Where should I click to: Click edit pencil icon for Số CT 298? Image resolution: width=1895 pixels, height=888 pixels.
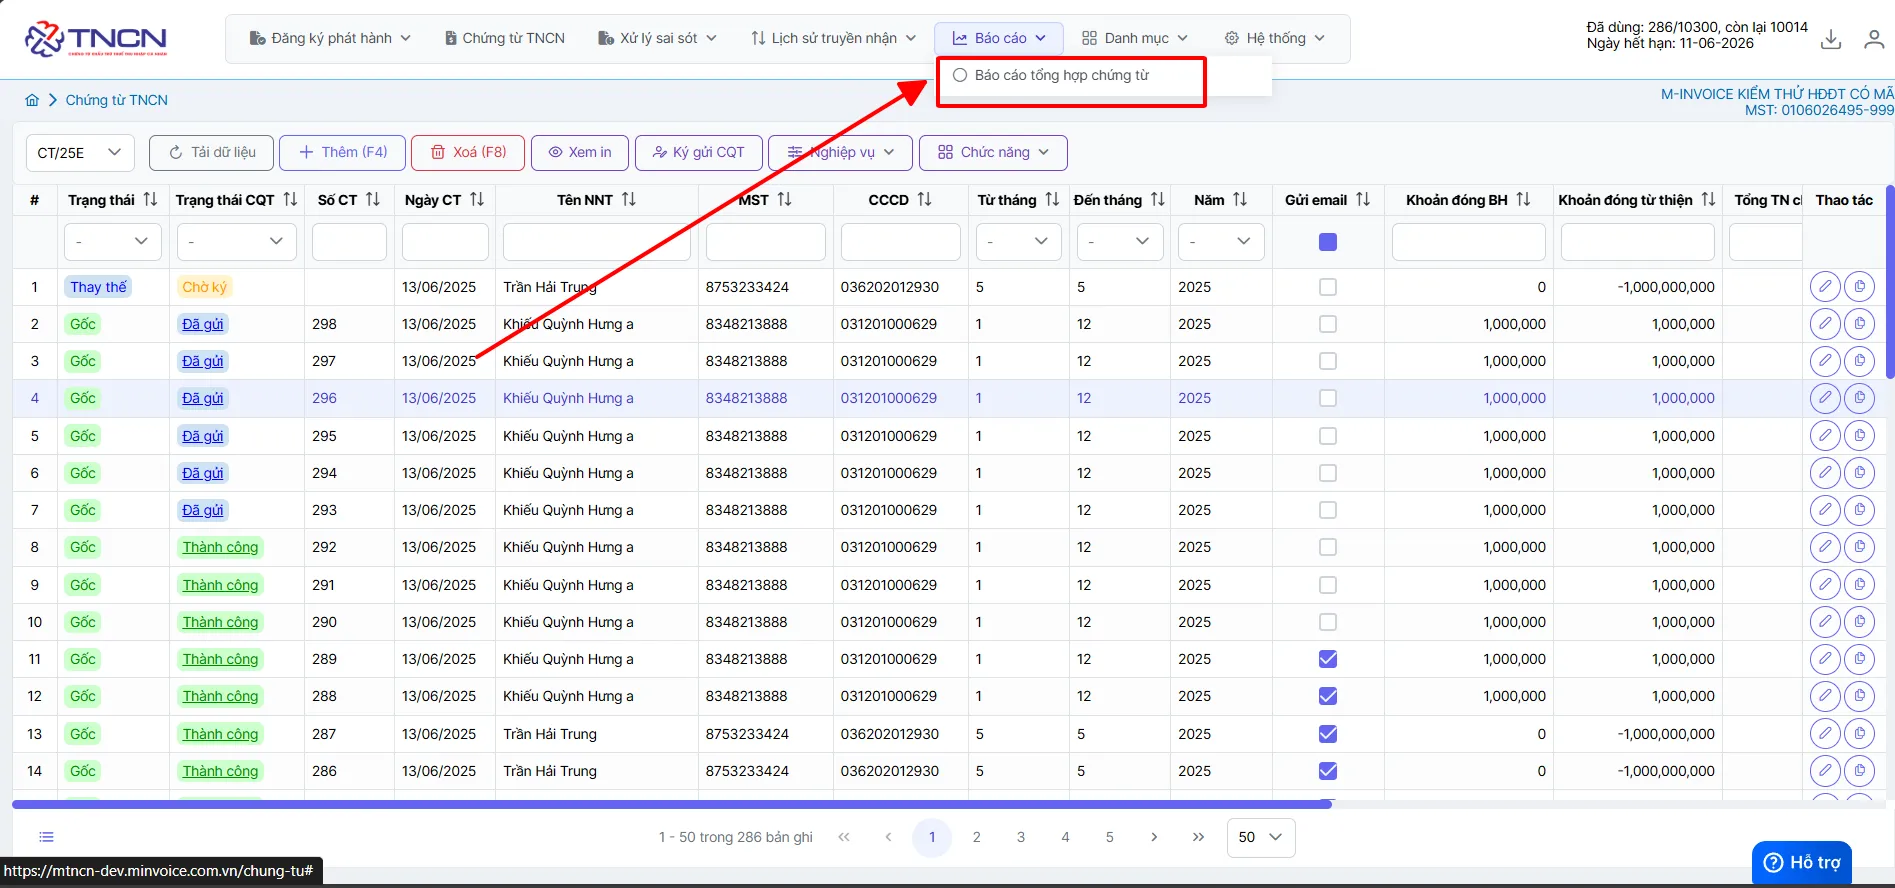click(x=1825, y=324)
